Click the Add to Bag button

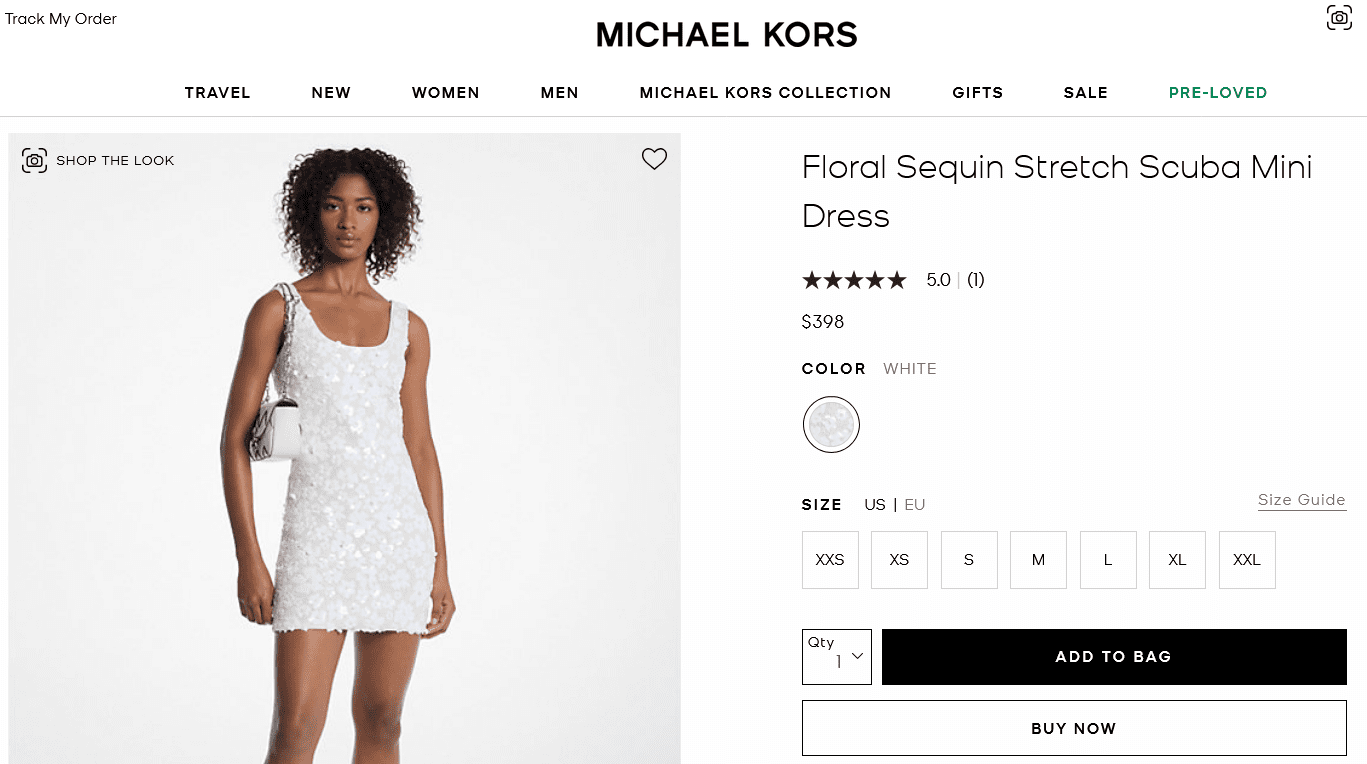1114,657
